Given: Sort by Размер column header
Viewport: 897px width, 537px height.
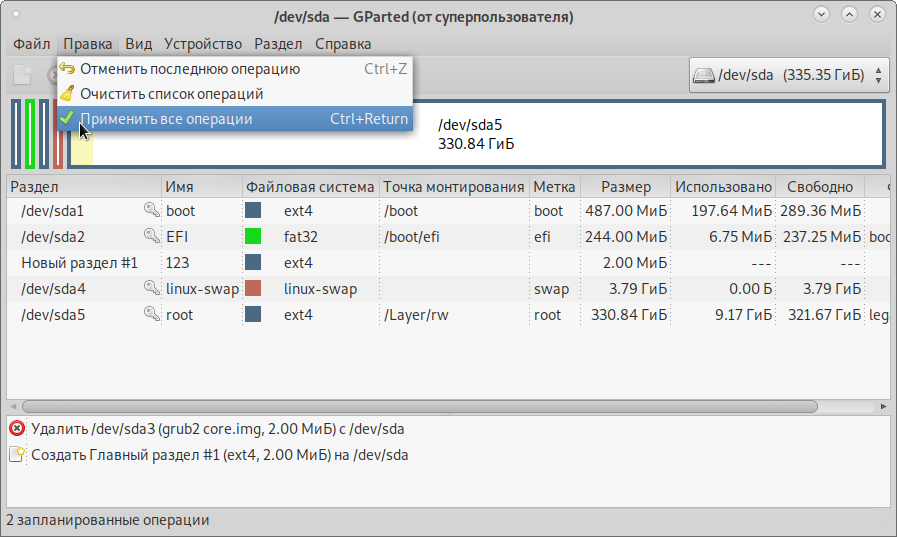Looking at the screenshot, I should [x=625, y=187].
